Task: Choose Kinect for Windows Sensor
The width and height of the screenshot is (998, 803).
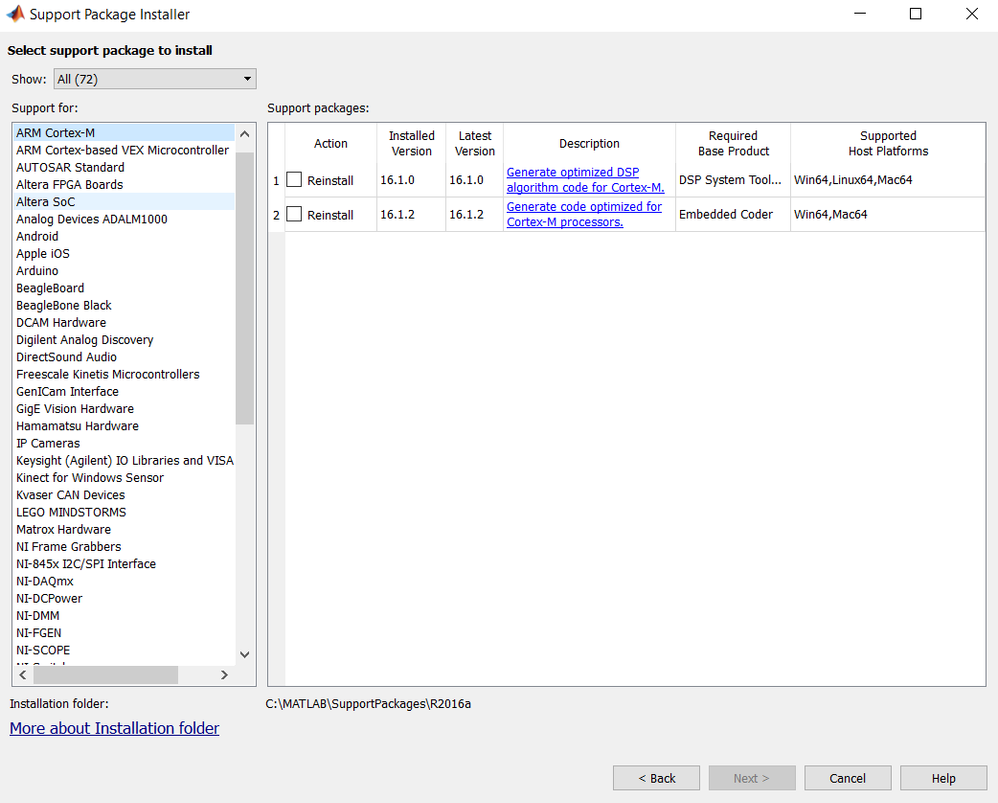Action: pyautogui.click(x=124, y=477)
